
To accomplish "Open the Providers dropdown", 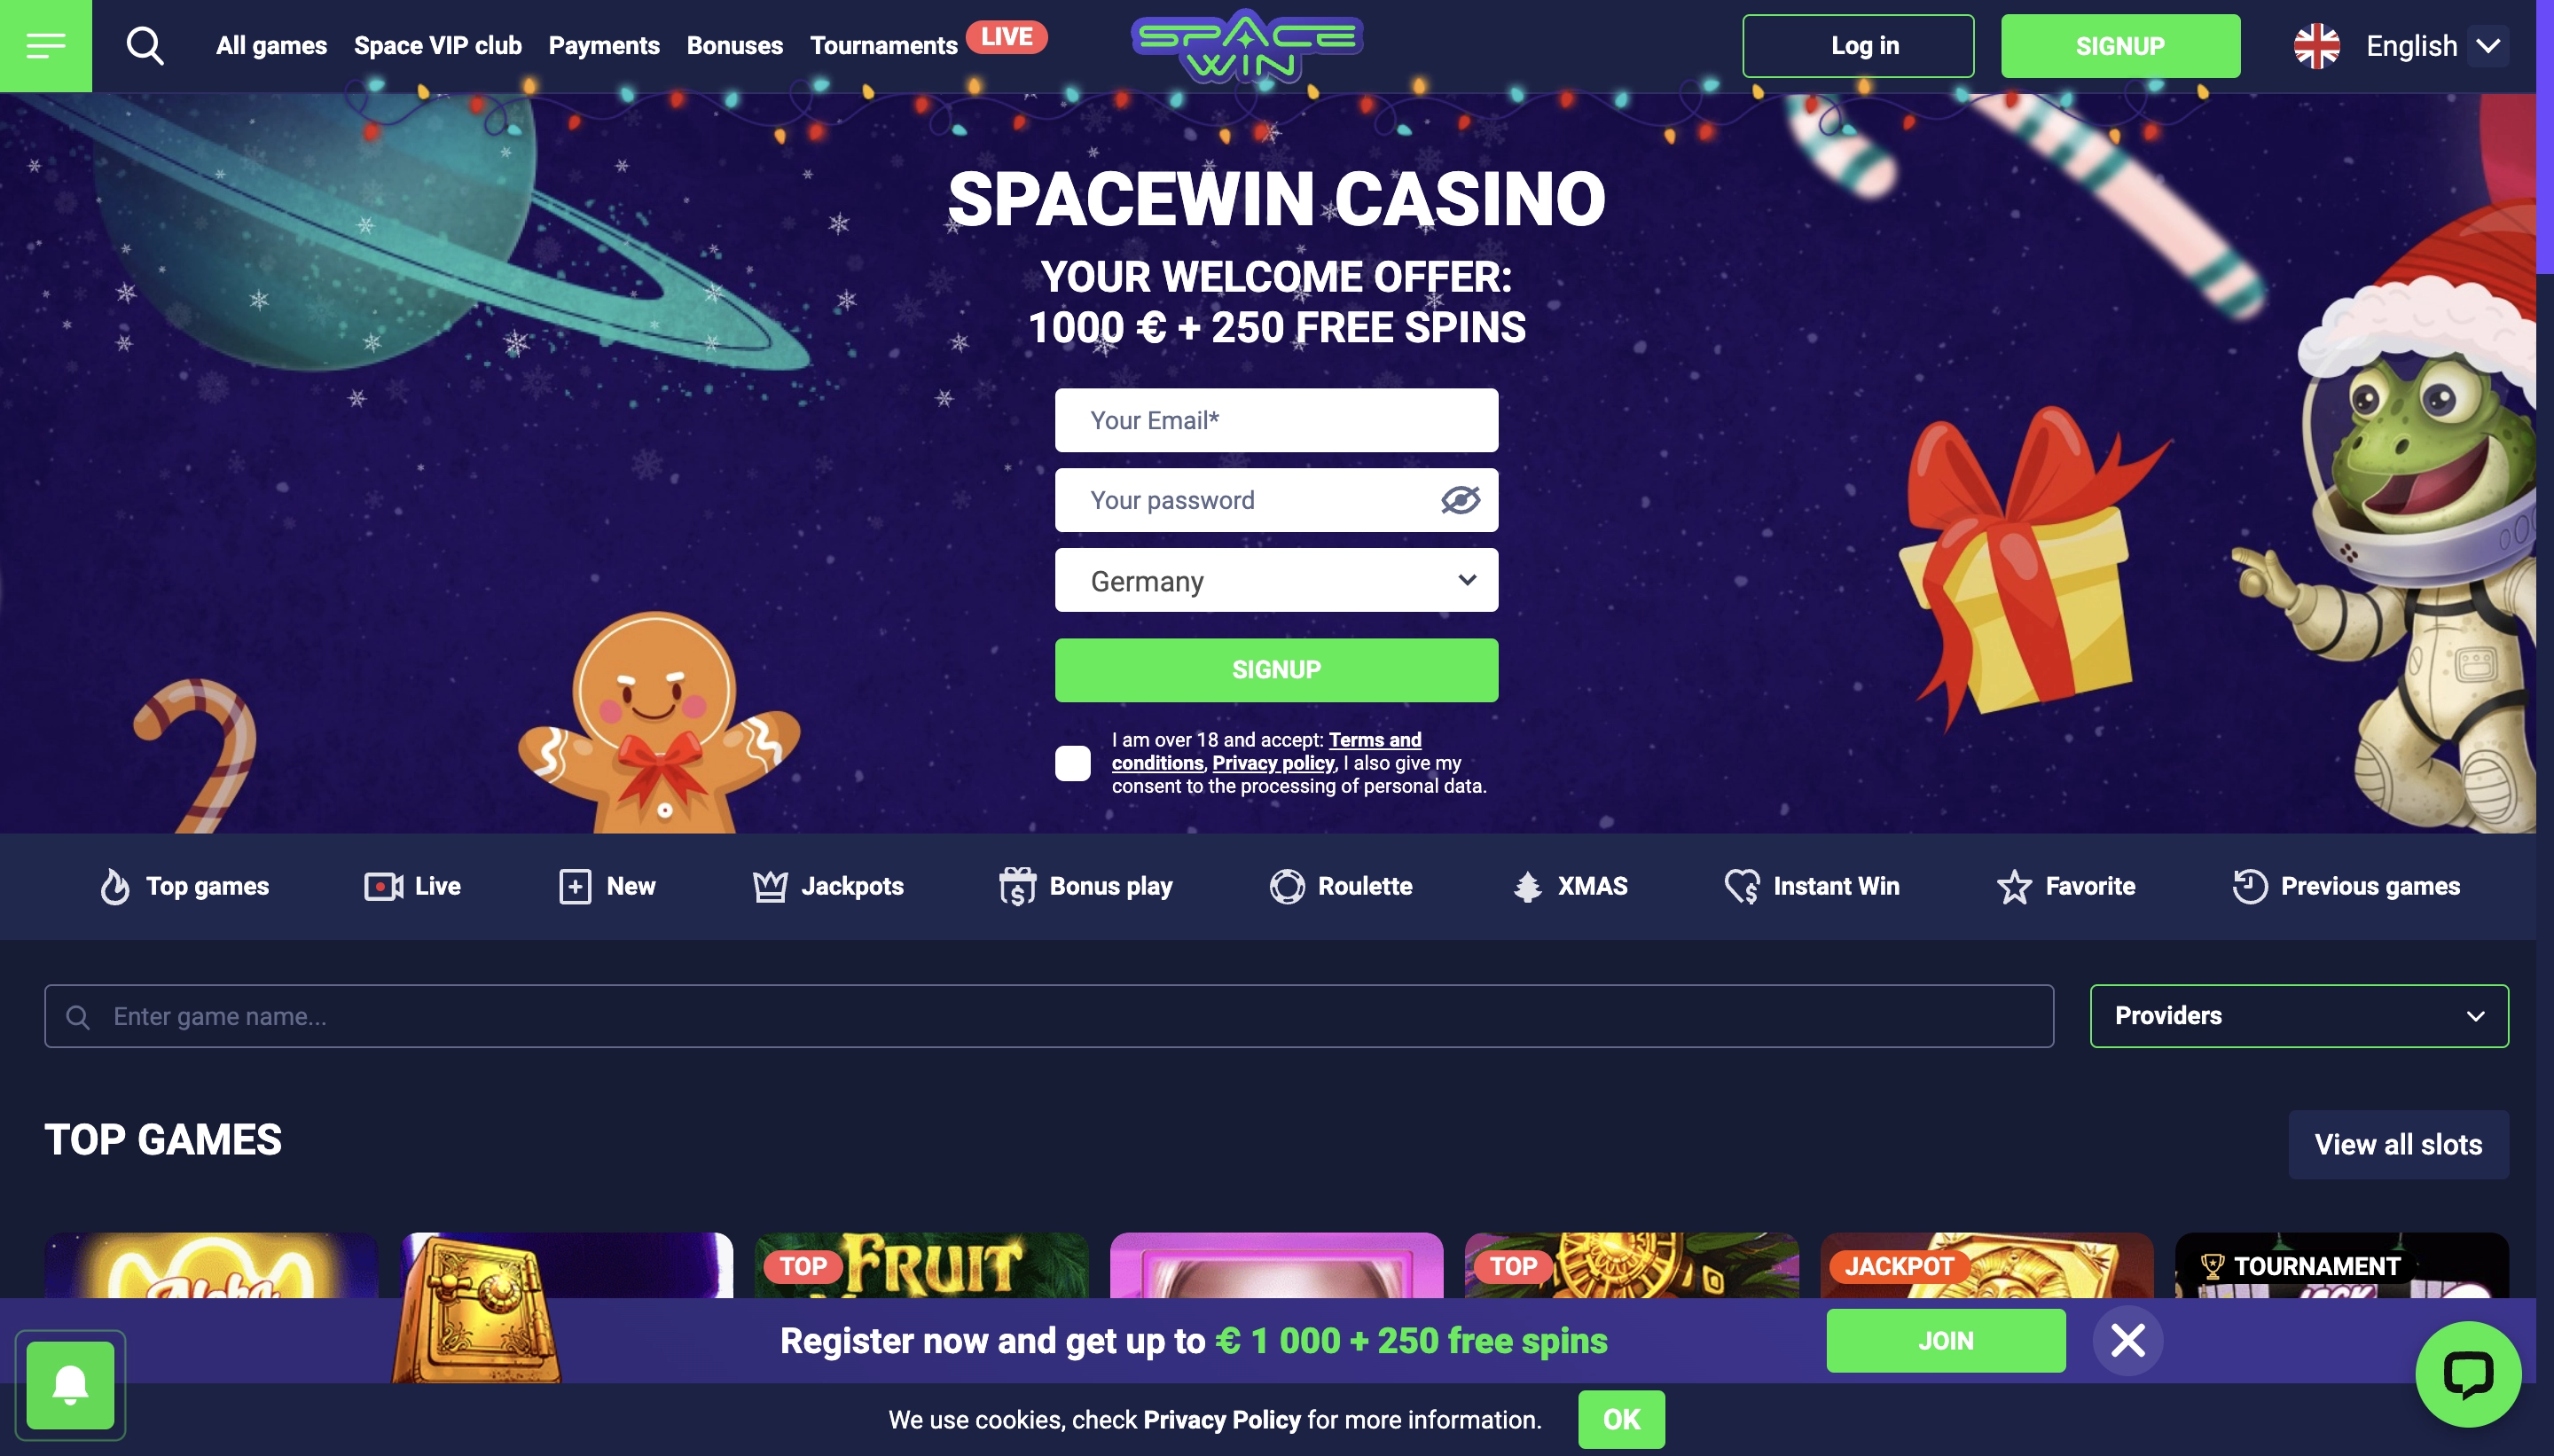I will pos(2299,1016).
